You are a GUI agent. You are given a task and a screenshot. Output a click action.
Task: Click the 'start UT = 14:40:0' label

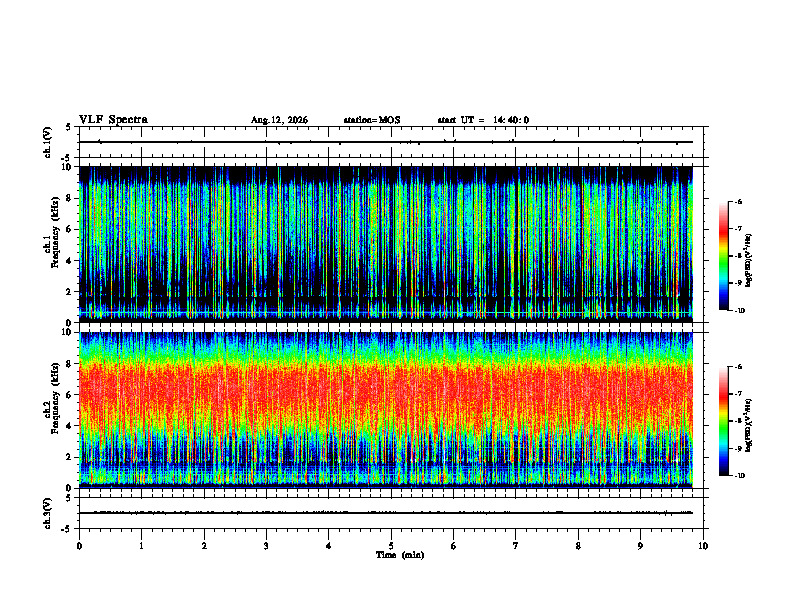483,120
